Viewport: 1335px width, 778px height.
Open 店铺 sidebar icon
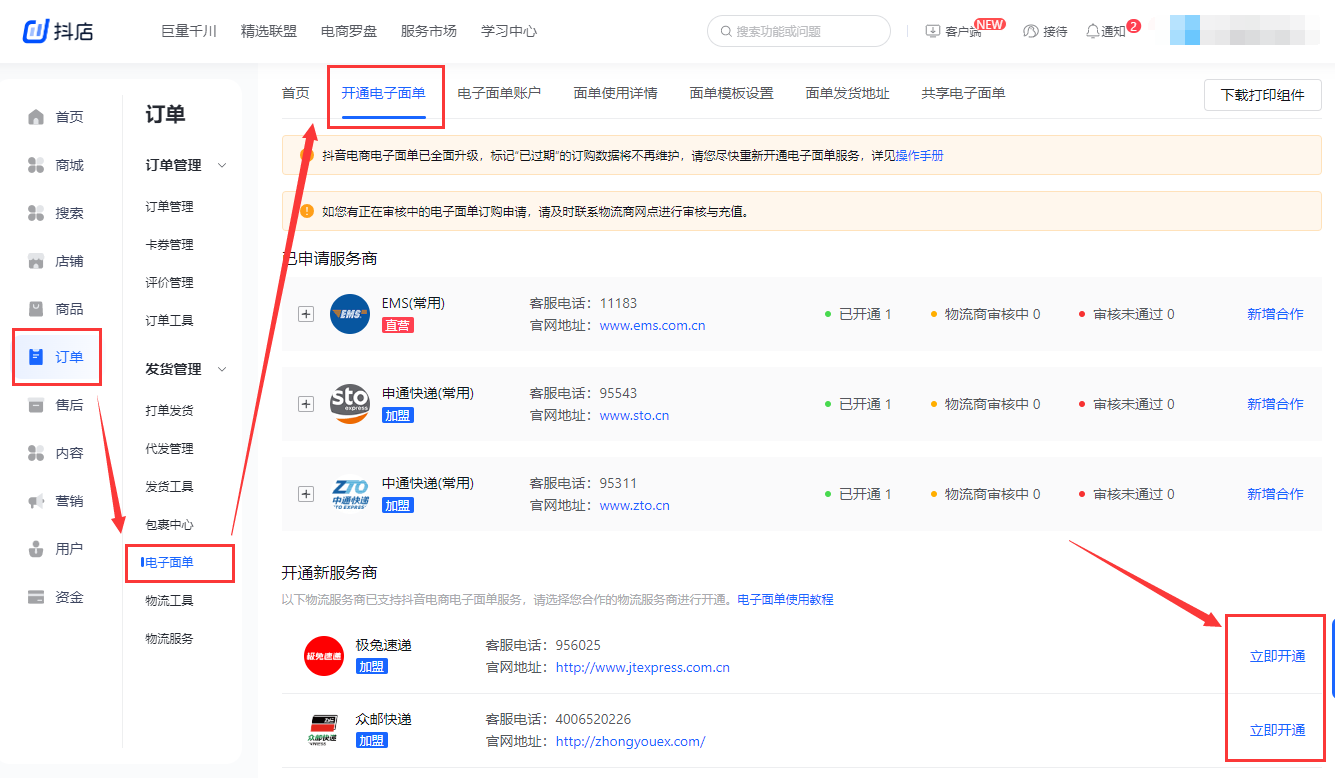(x=36, y=261)
